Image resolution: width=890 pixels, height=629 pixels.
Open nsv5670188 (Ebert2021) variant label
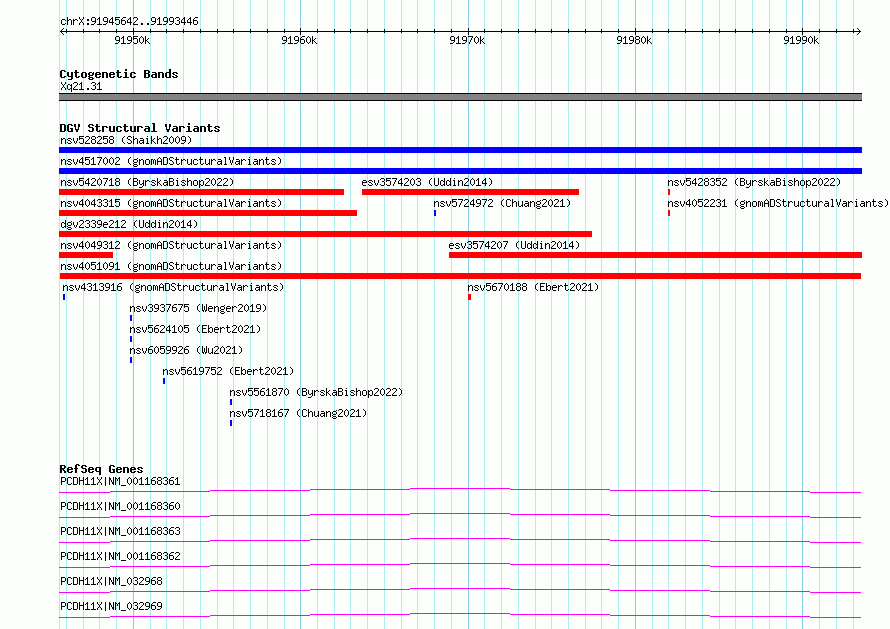(533, 287)
